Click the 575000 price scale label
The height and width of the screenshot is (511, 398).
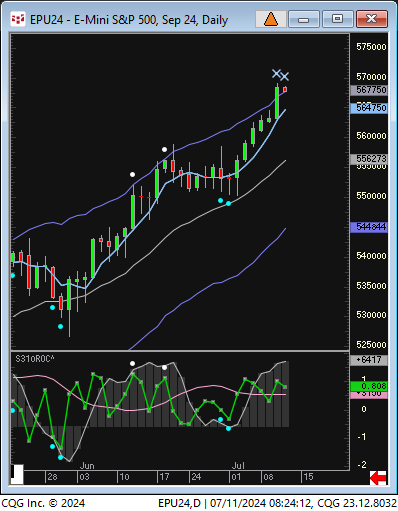point(371,47)
